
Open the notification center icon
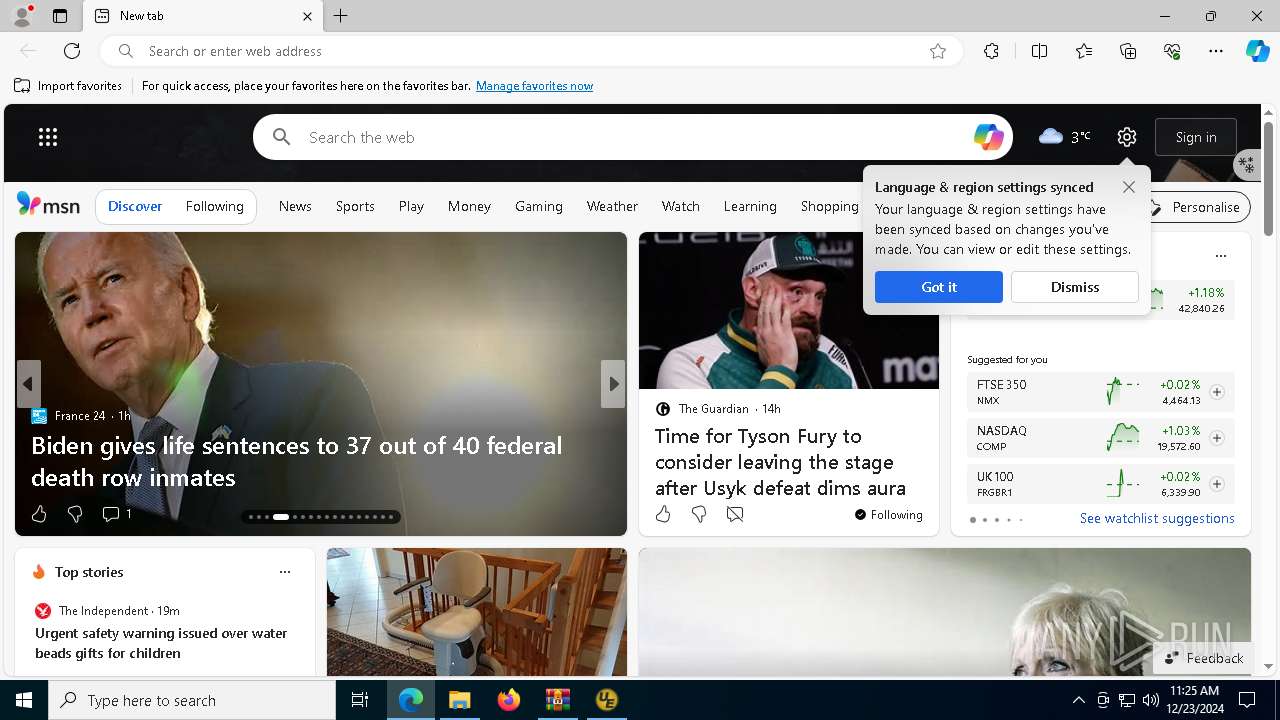[x=1247, y=700]
